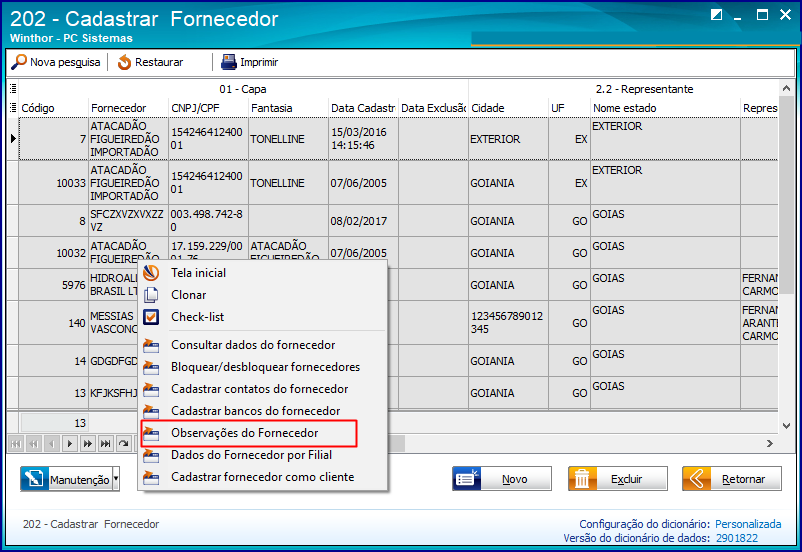Click the Excluir trash can icon

point(582,479)
